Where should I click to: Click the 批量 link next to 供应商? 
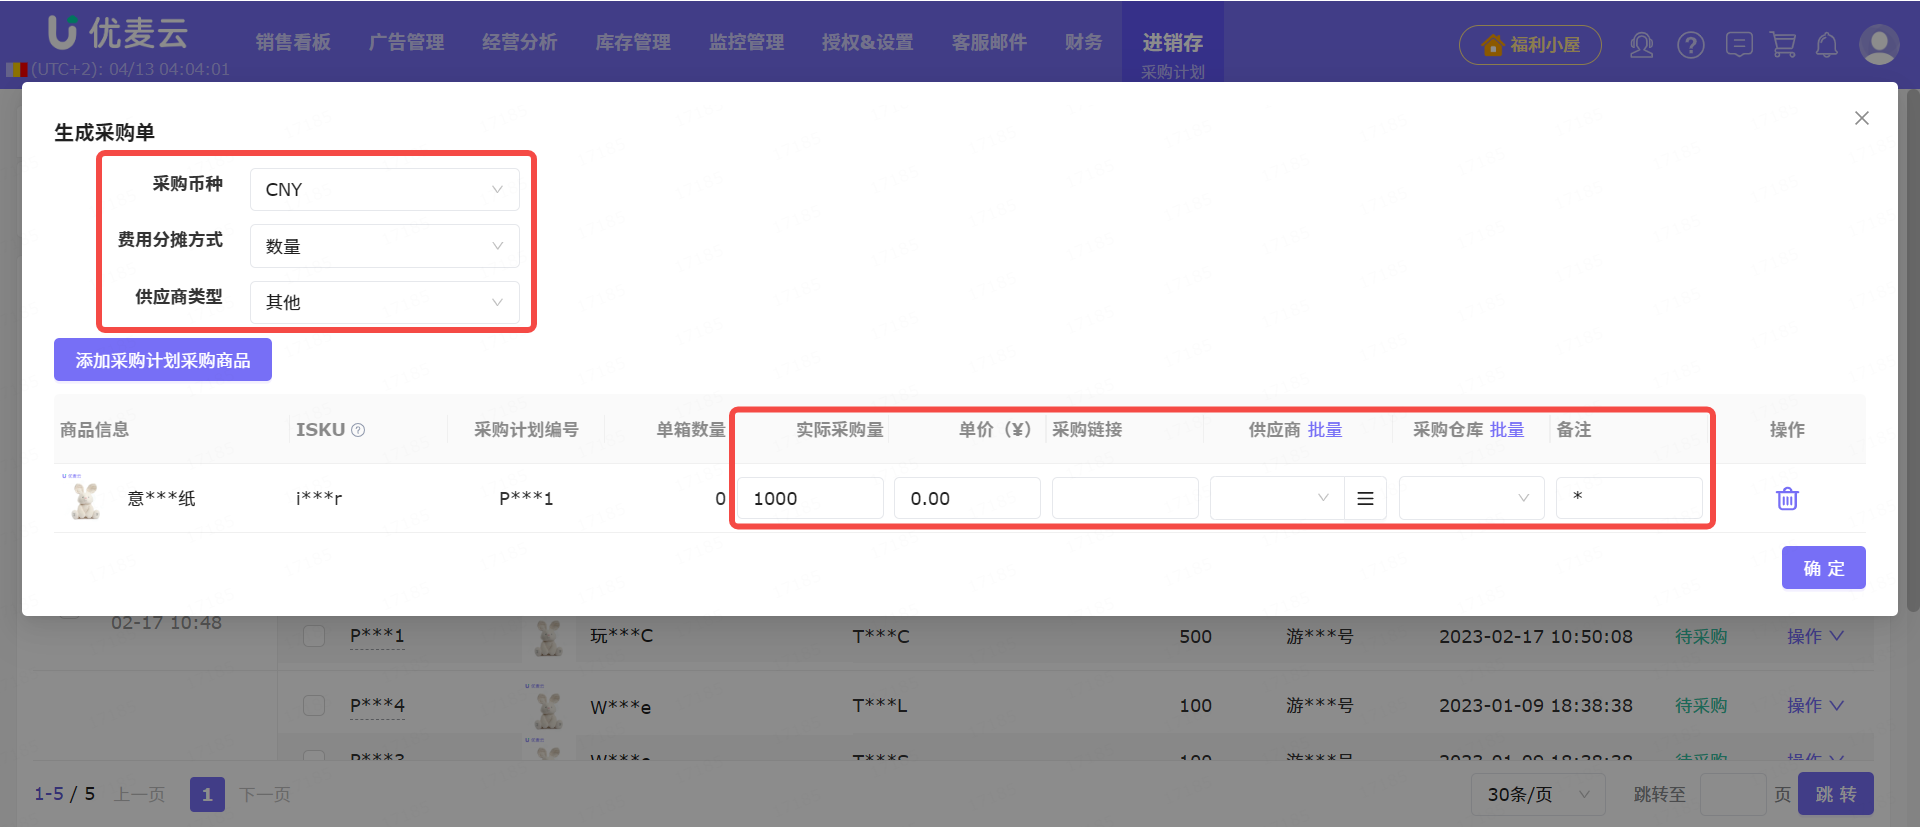point(1325,430)
